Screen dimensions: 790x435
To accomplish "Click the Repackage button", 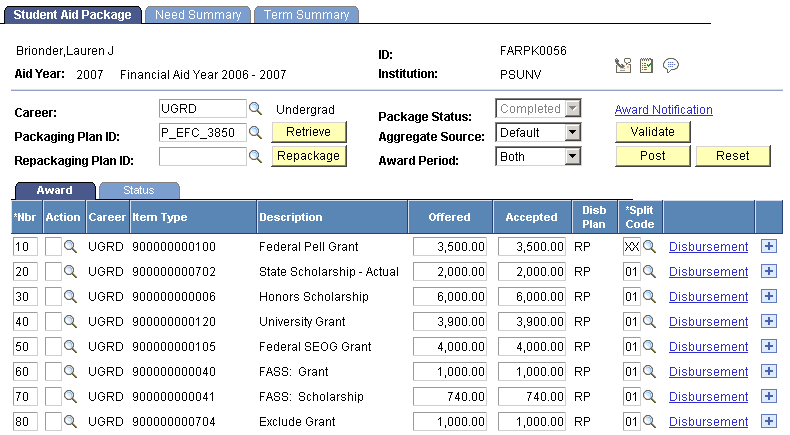I will pos(309,156).
